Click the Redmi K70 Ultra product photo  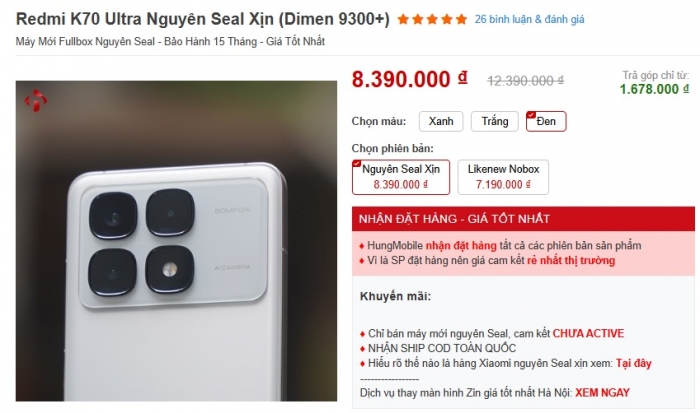point(176,241)
